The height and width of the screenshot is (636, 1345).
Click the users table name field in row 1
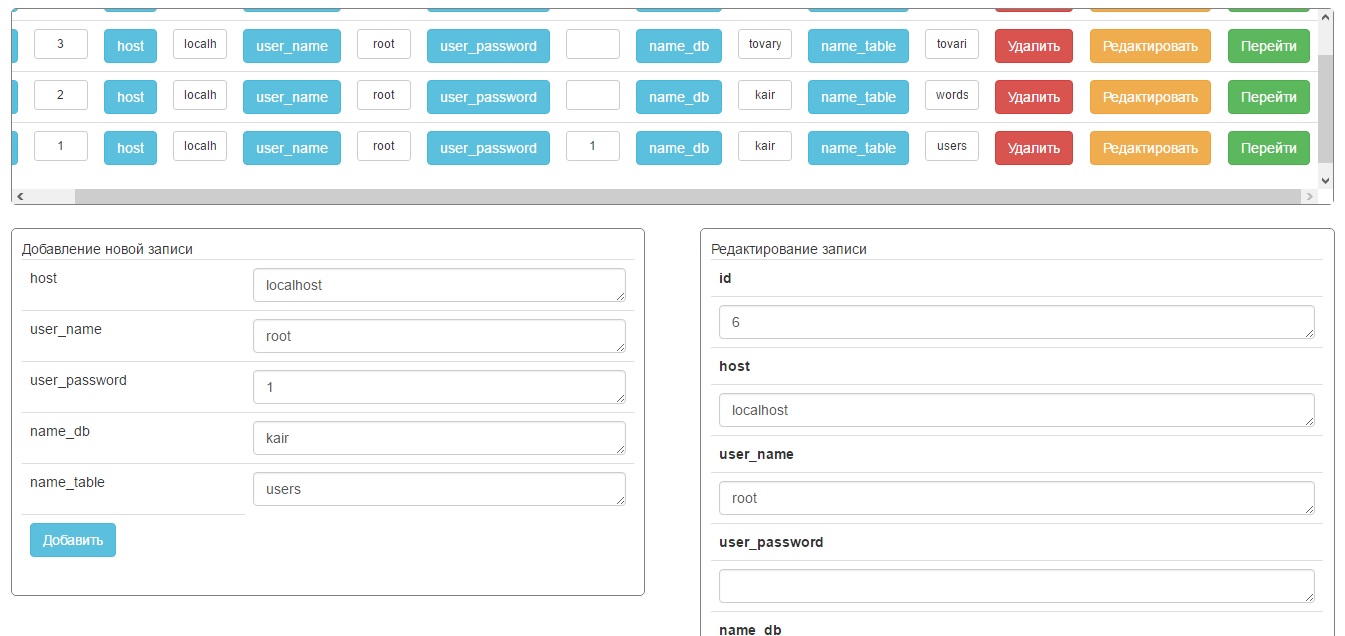click(x=952, y=146)
